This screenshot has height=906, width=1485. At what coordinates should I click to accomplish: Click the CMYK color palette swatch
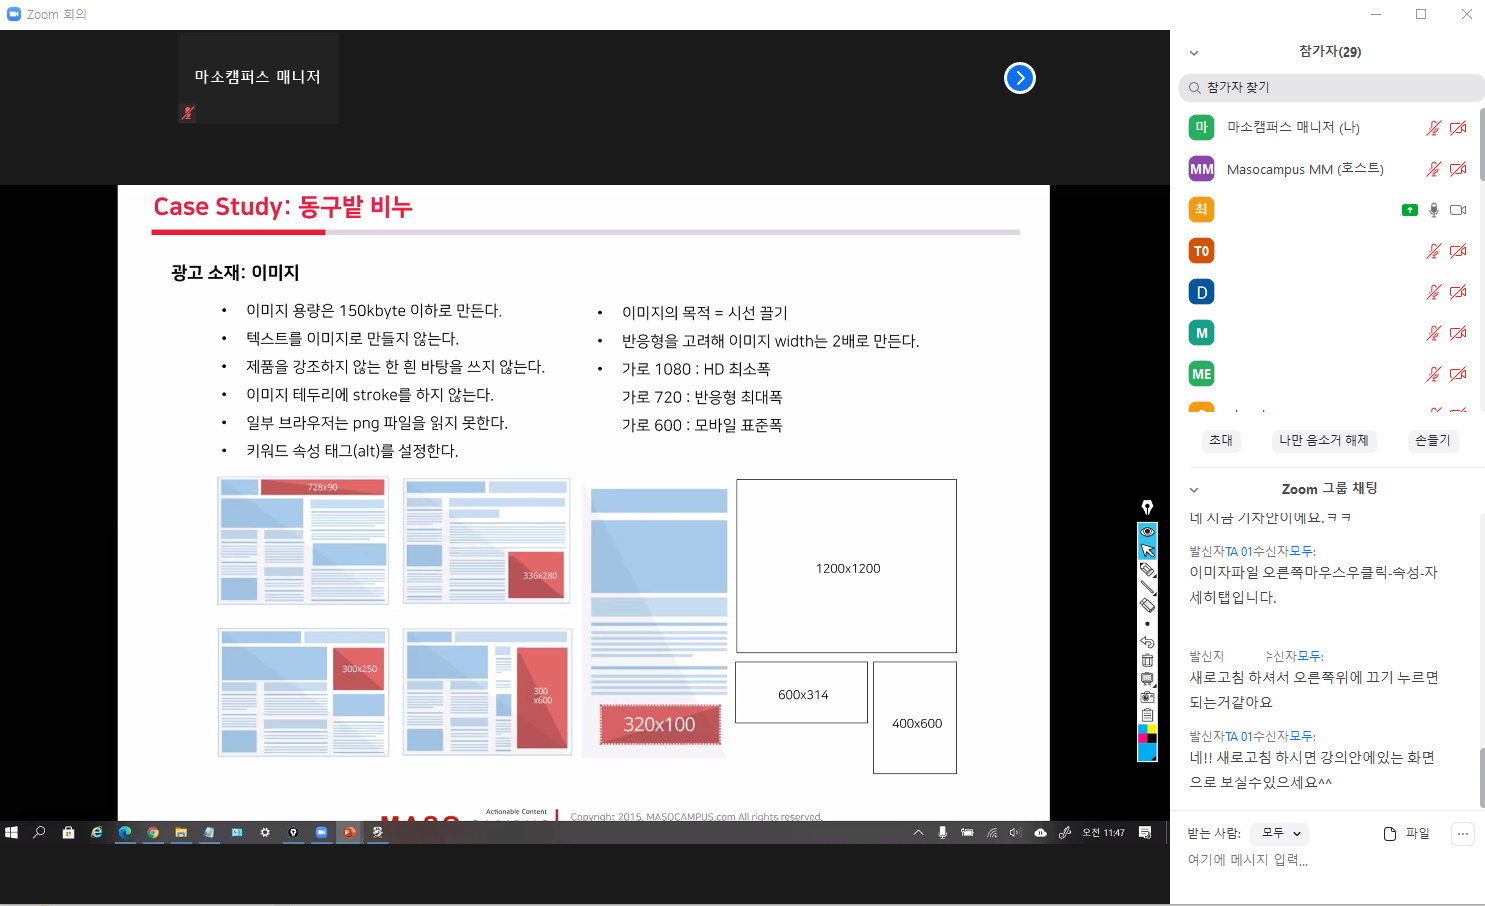(1147, 734)
